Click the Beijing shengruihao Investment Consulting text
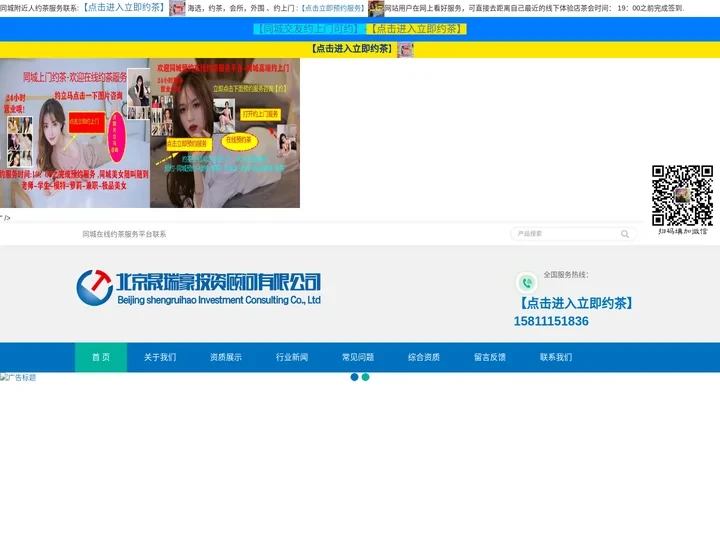The height and width of the screenshot is (540, 720). [x=219, y=300]
